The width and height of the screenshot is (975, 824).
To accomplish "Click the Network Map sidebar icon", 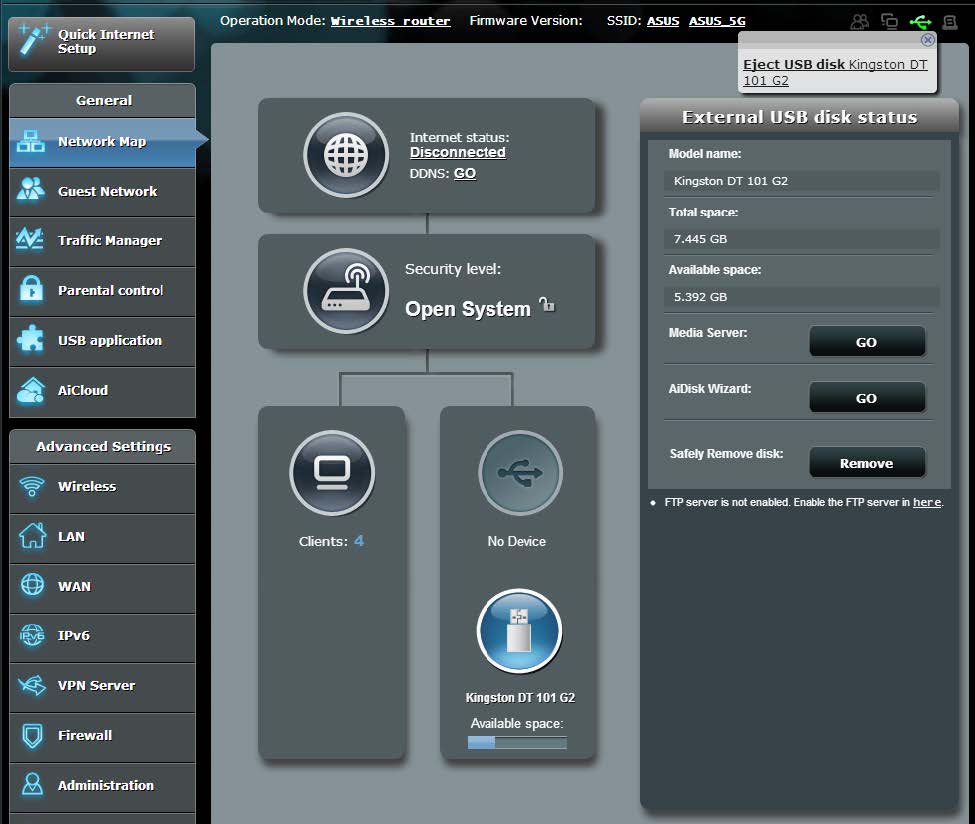I will click(x=30, y=142).
